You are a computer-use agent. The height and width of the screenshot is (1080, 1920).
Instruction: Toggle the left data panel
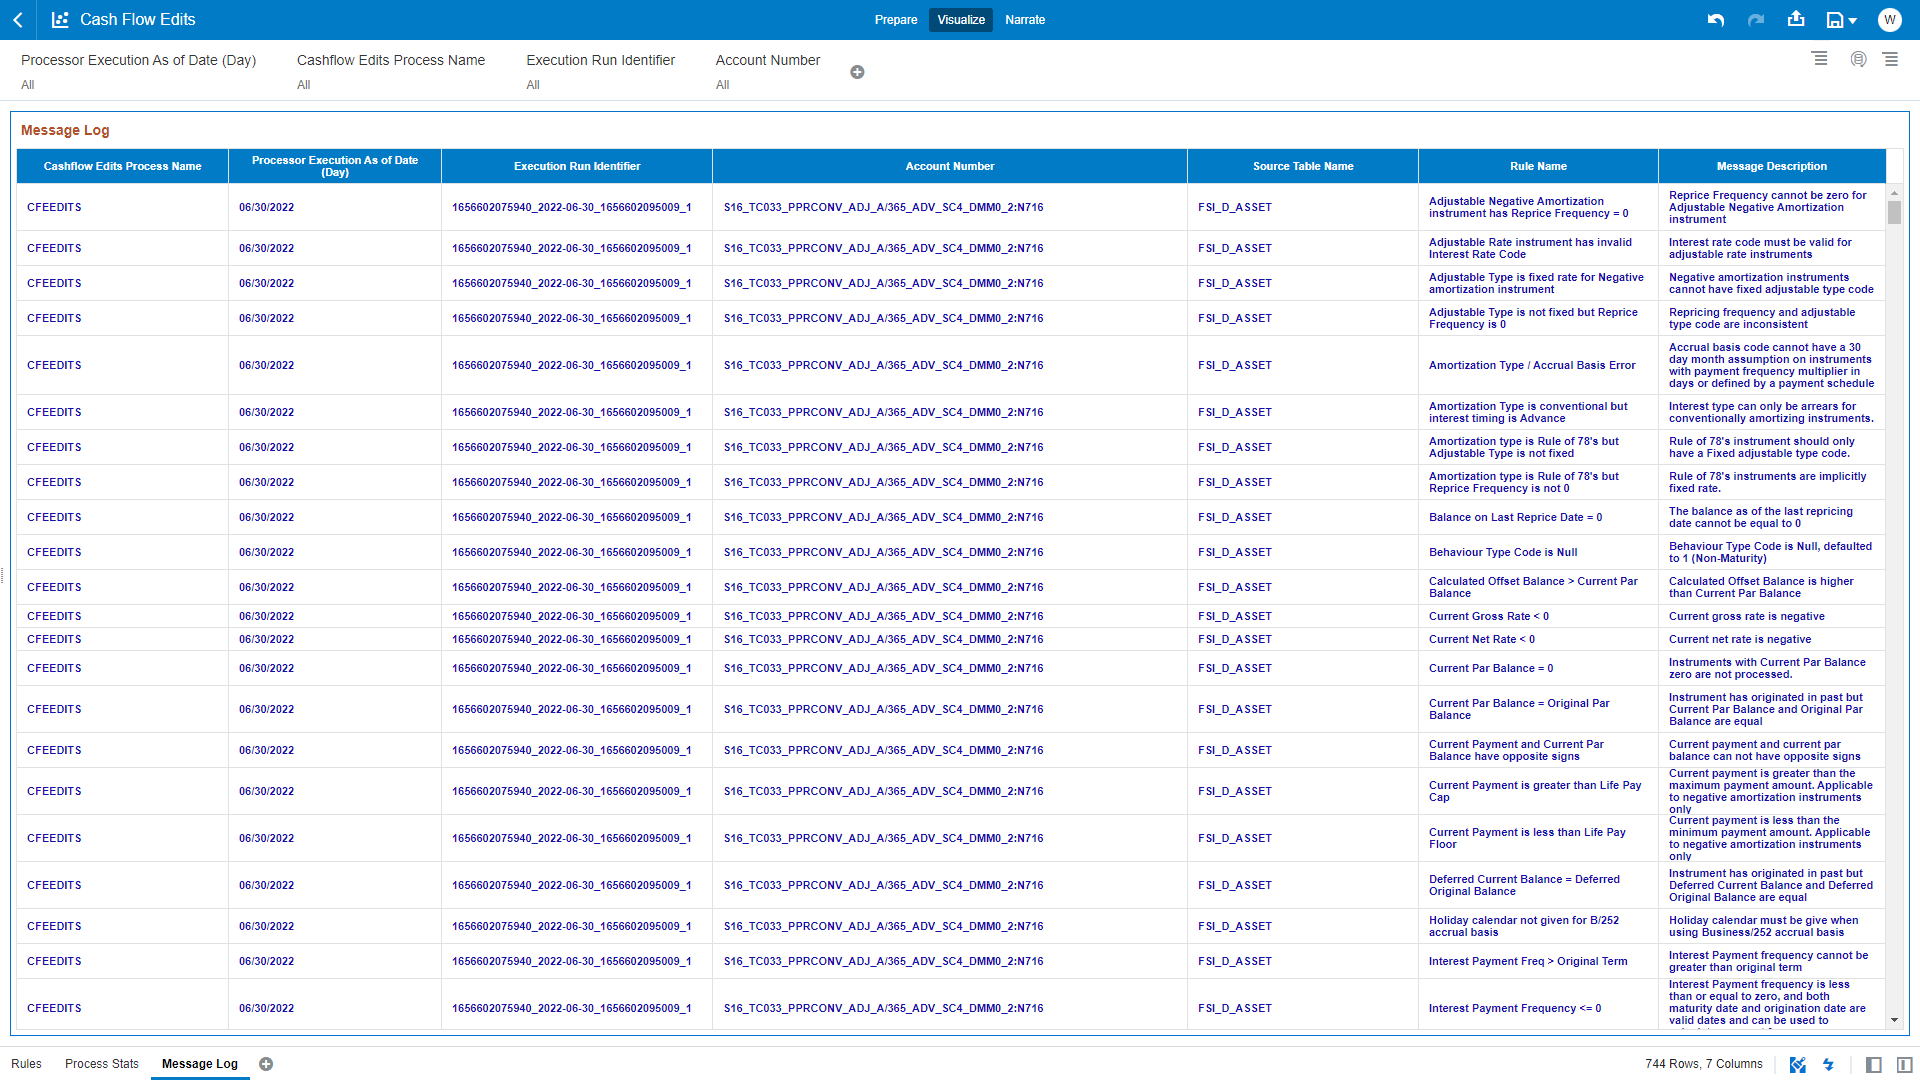1874,1065
